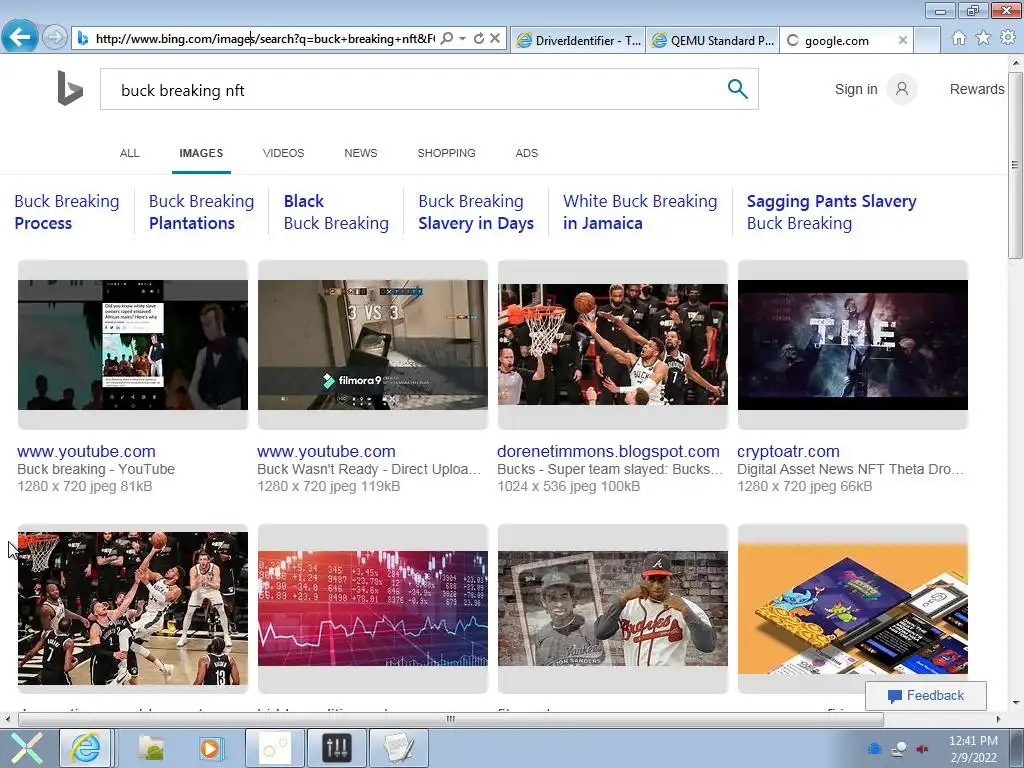Viewport: 1024px width, 768px height.
Task: Click the user profile avatar icon
Action: 902,89
